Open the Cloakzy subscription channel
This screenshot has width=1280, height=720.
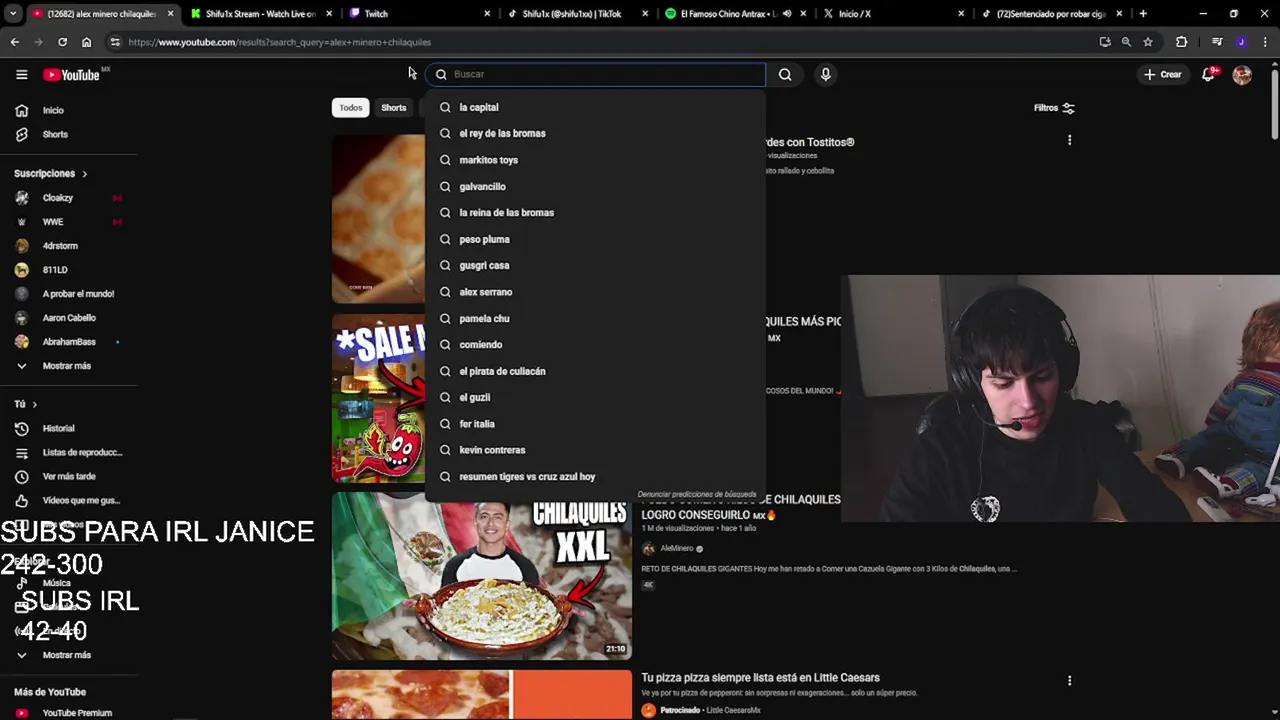(x=58, y=198)
